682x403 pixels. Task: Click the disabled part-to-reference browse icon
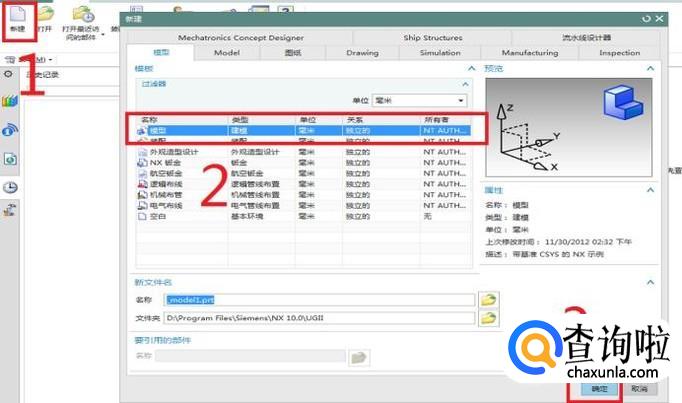point(359,357)
